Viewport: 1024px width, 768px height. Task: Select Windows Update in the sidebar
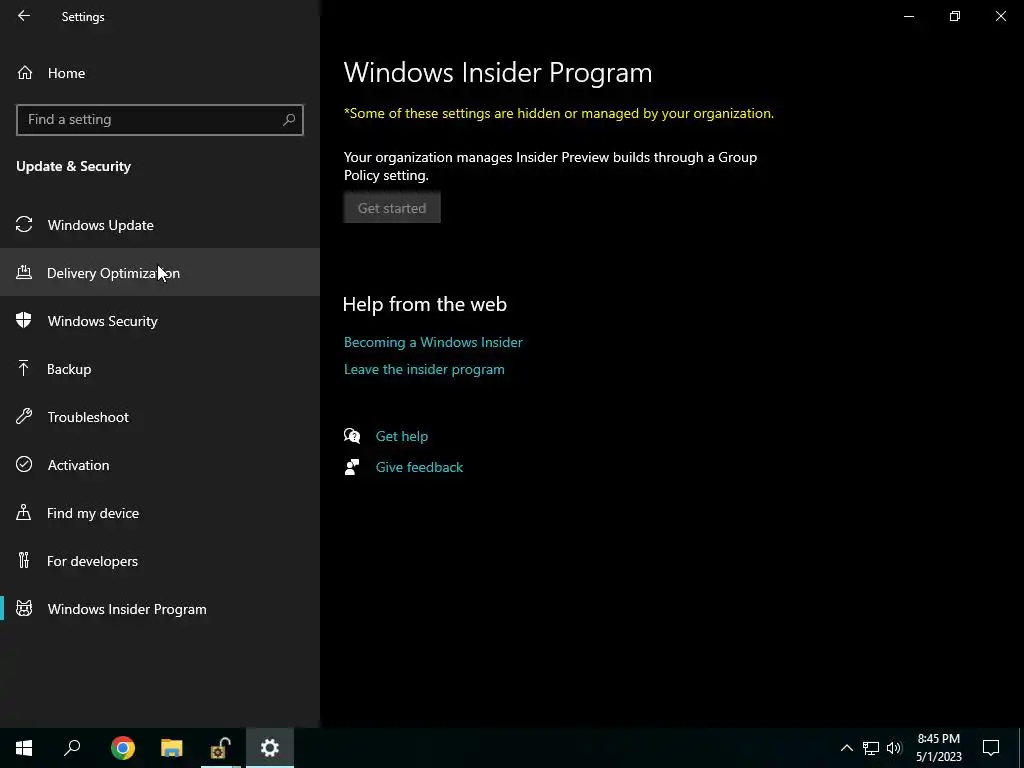(x=160, y=225)
